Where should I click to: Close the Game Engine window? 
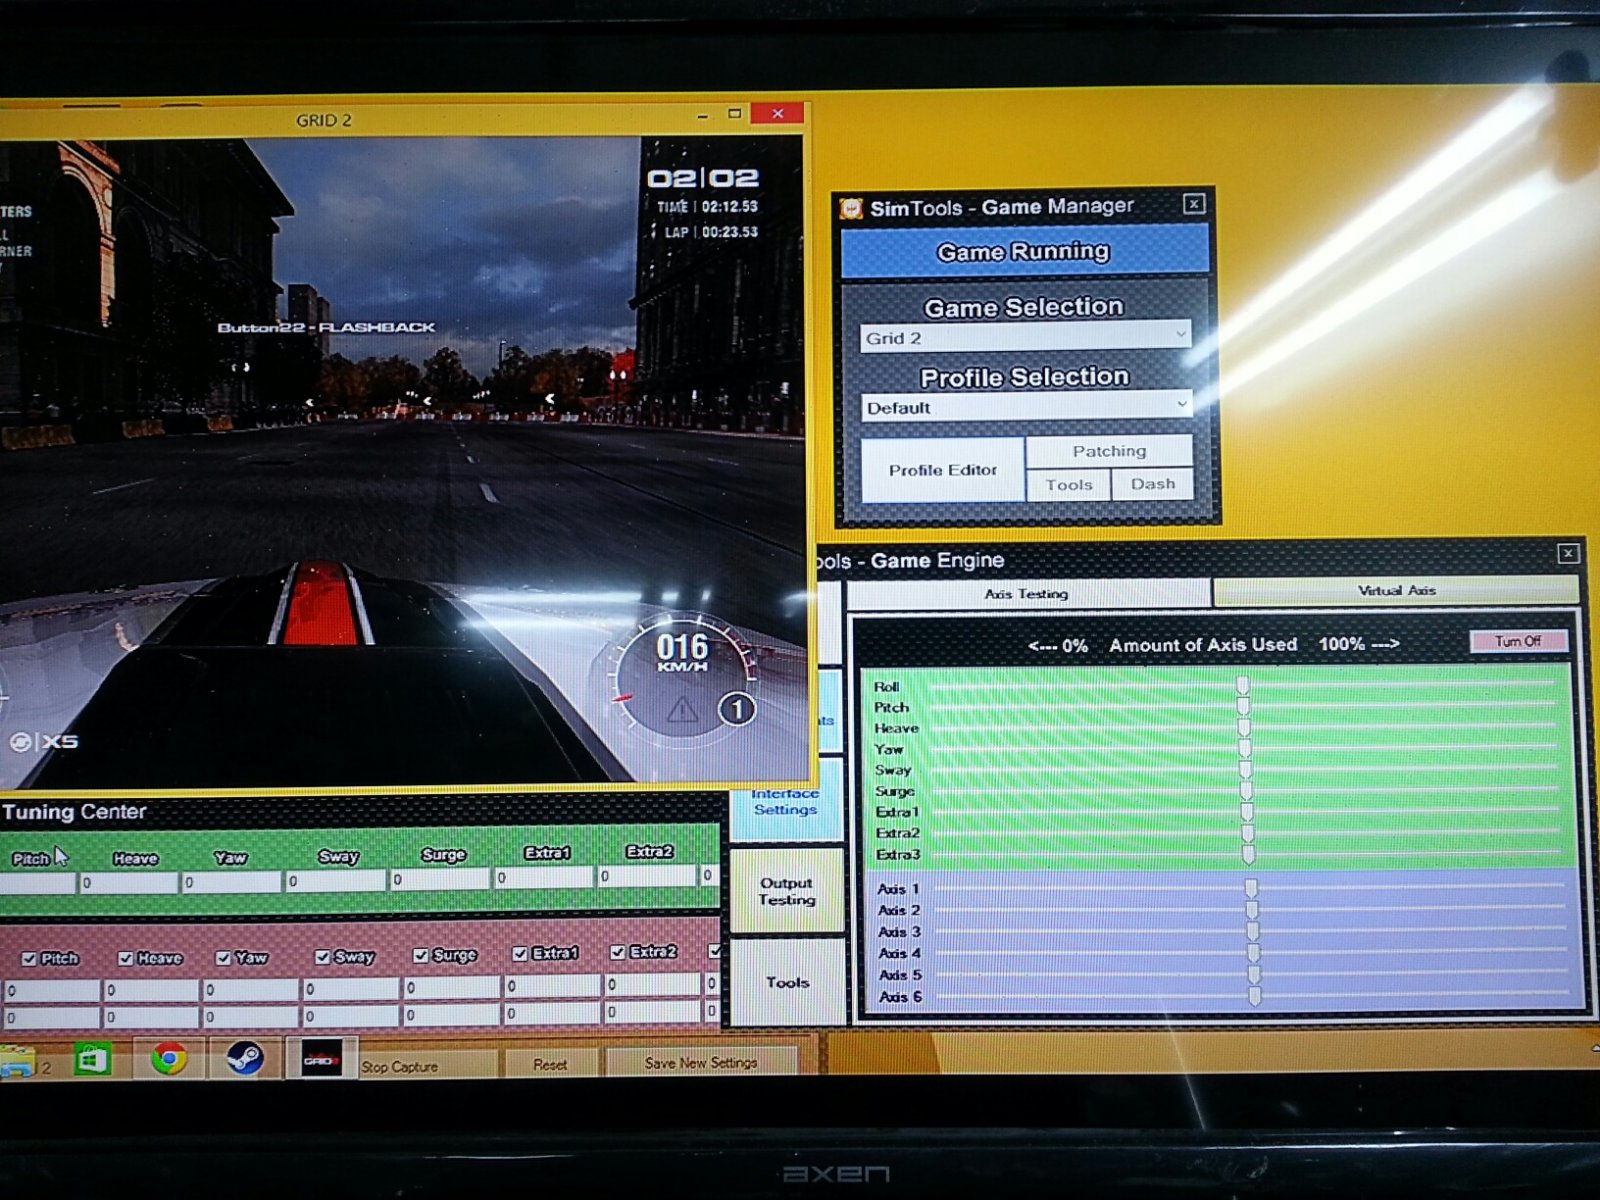[x=1568, y=553]
